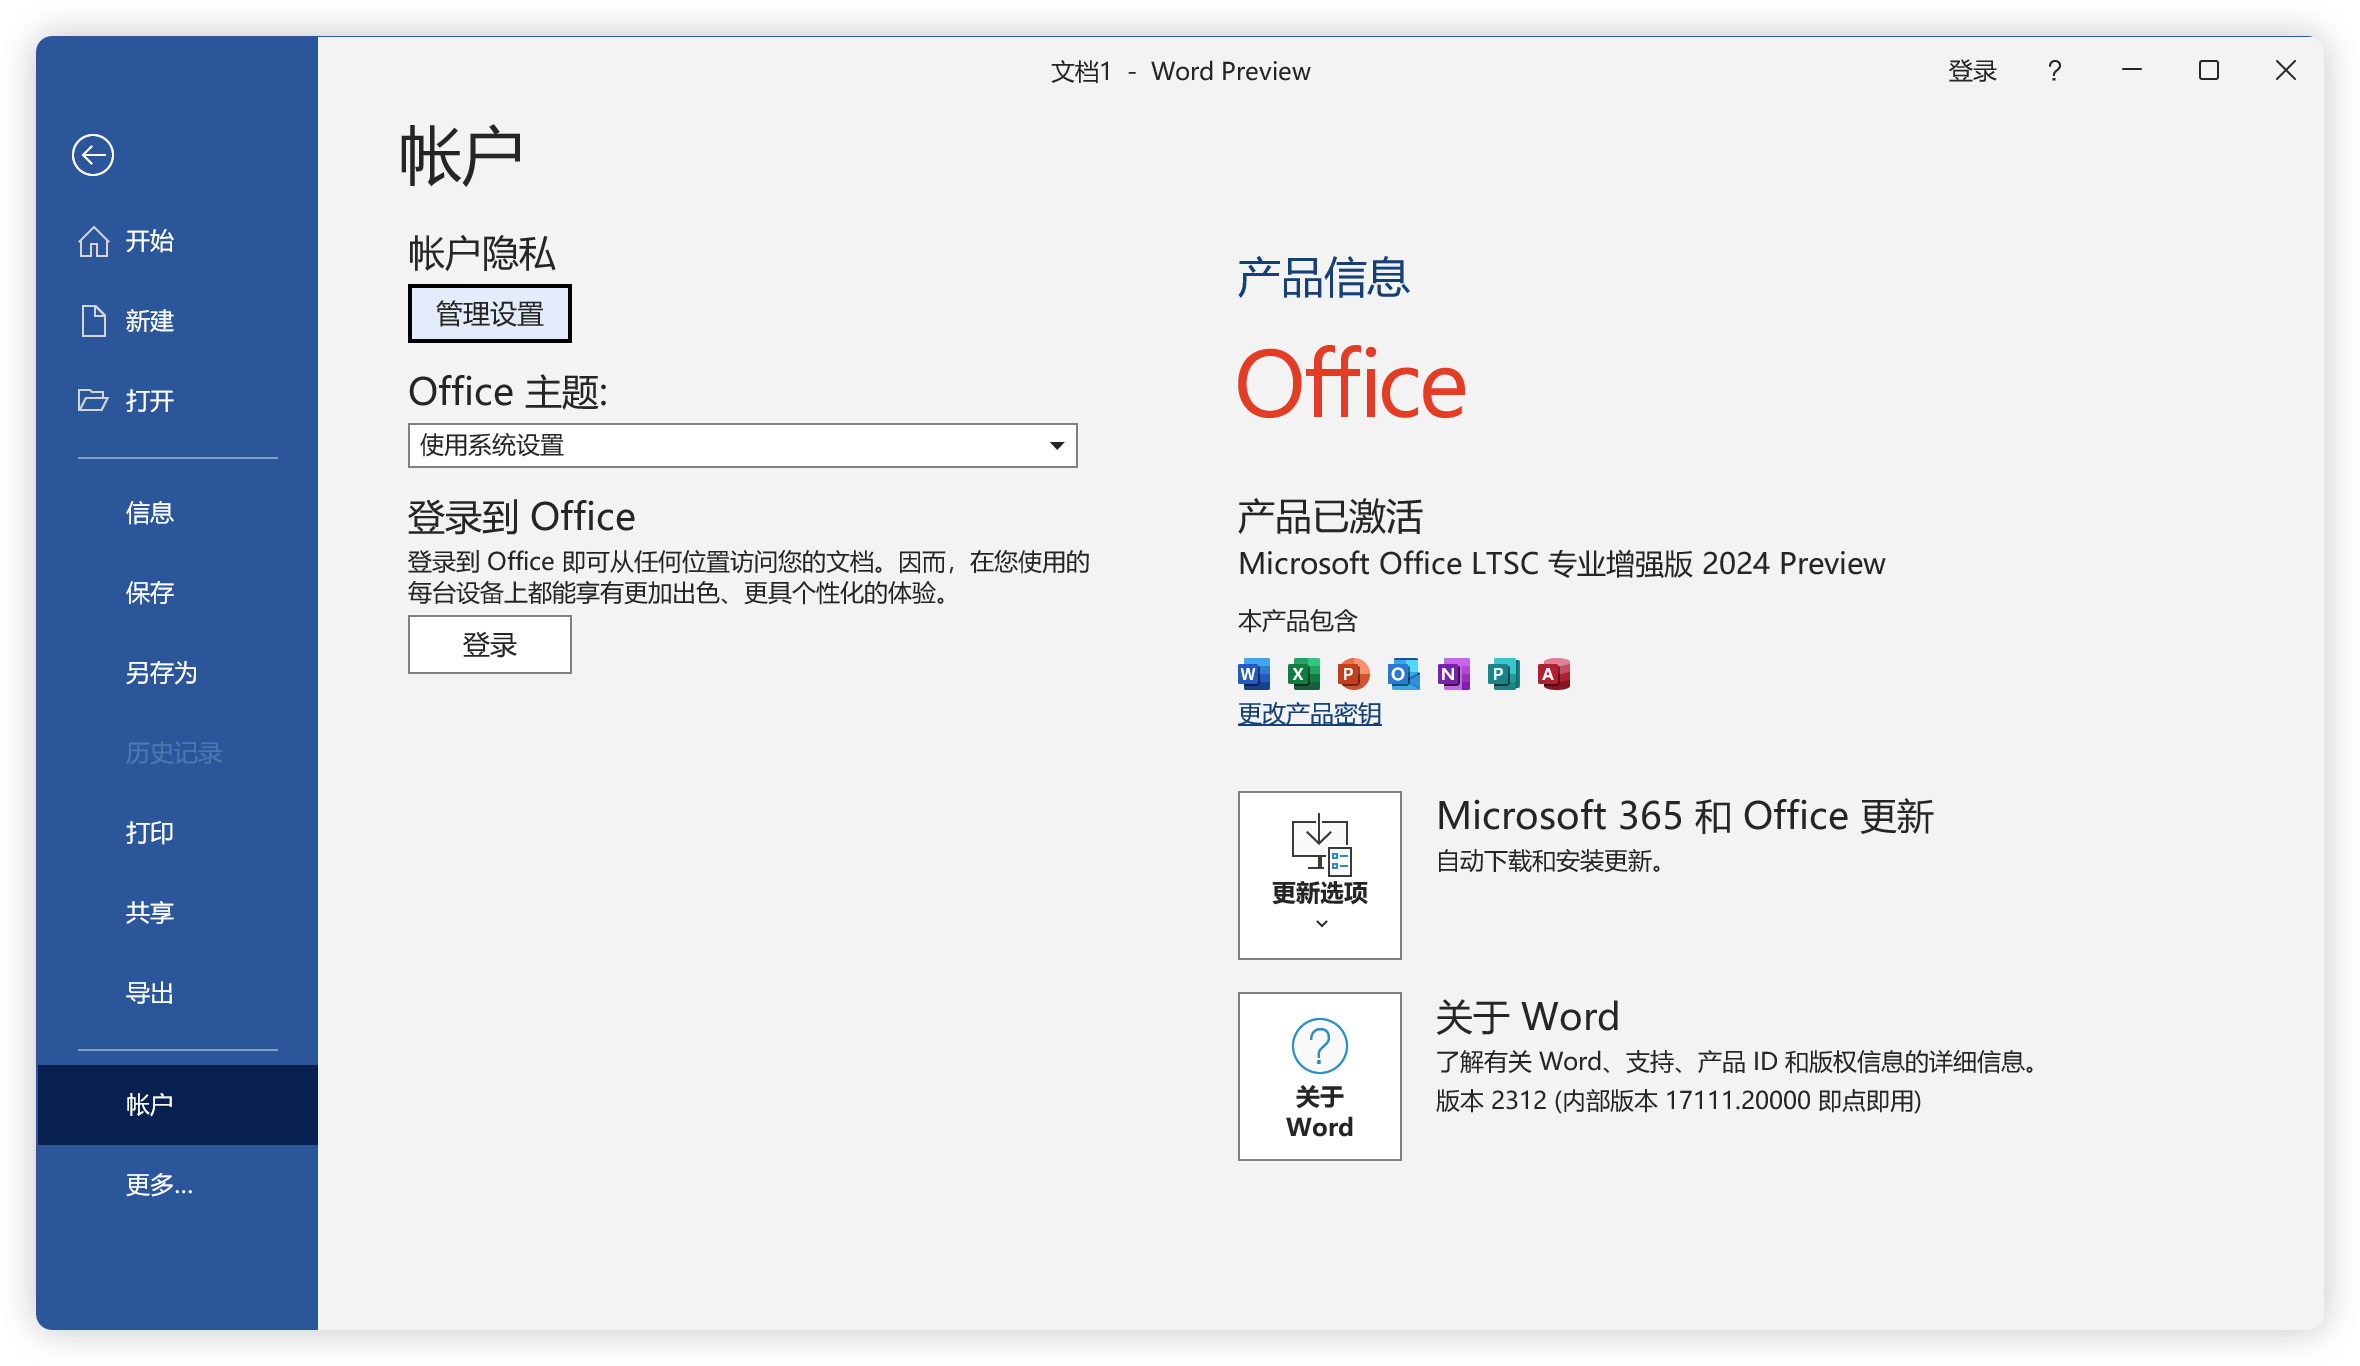Image resolution: width=2360 pixels, height=1366 pixels.
Task: Click the Excel app icon
Action: (x=1304, y=674)
